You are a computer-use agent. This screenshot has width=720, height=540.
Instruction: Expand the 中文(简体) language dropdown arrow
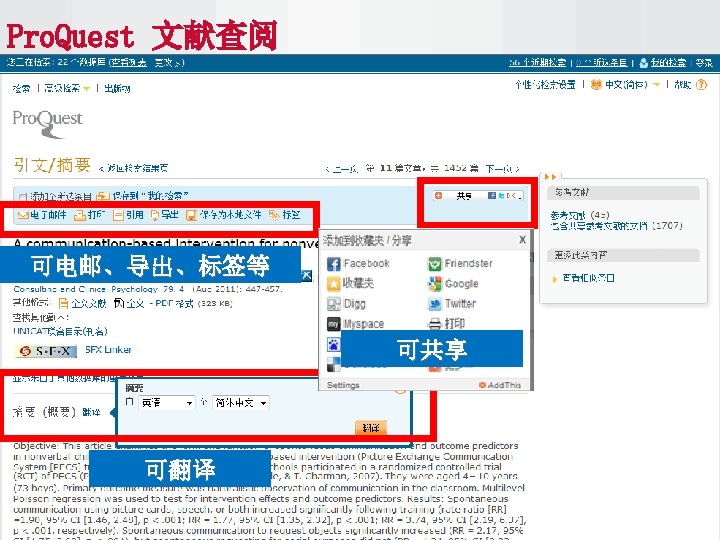click(656, 84)
